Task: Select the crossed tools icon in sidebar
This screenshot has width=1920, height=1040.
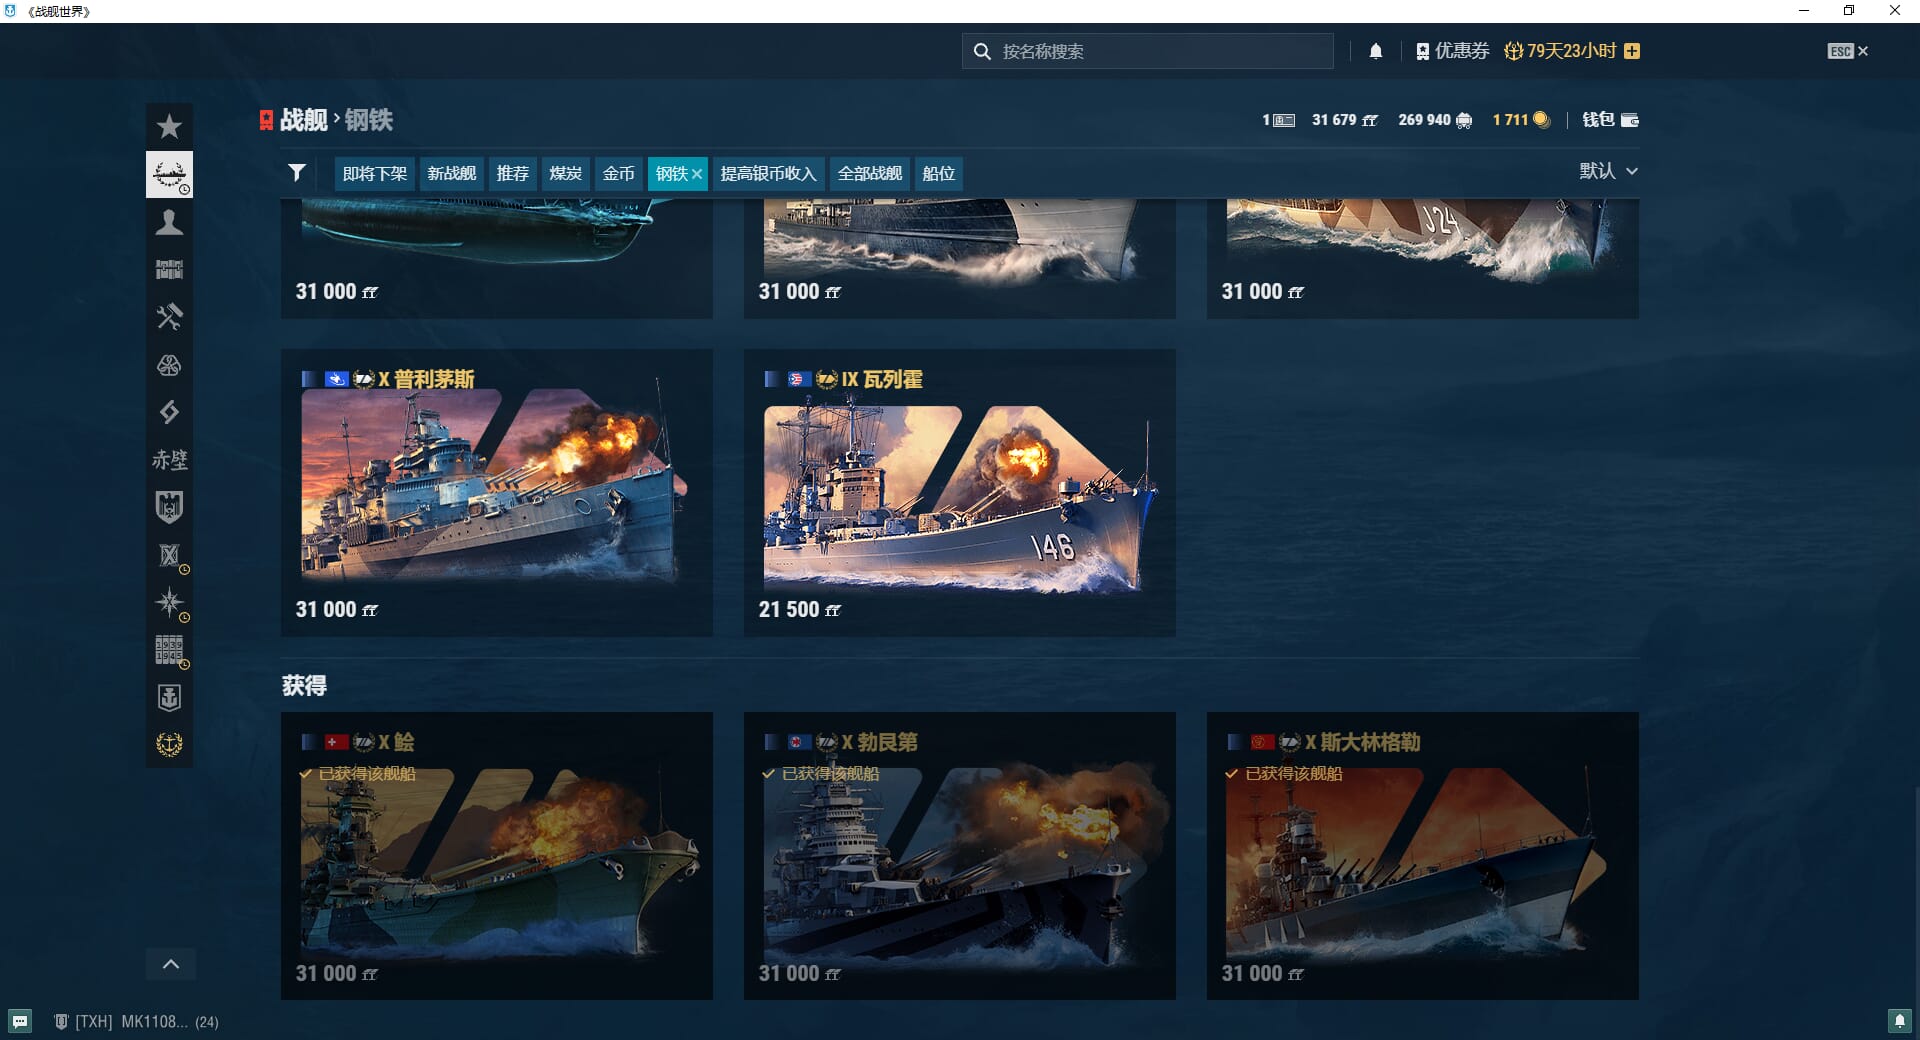Action: pos(169,317)
